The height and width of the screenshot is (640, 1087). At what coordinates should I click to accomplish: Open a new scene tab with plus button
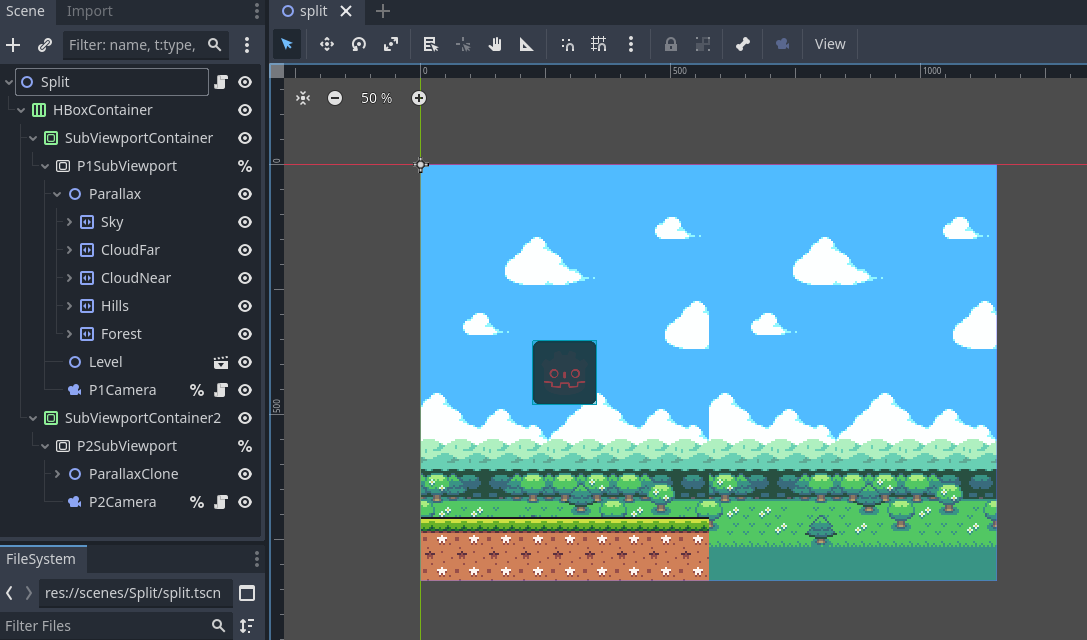pos(383,11)
